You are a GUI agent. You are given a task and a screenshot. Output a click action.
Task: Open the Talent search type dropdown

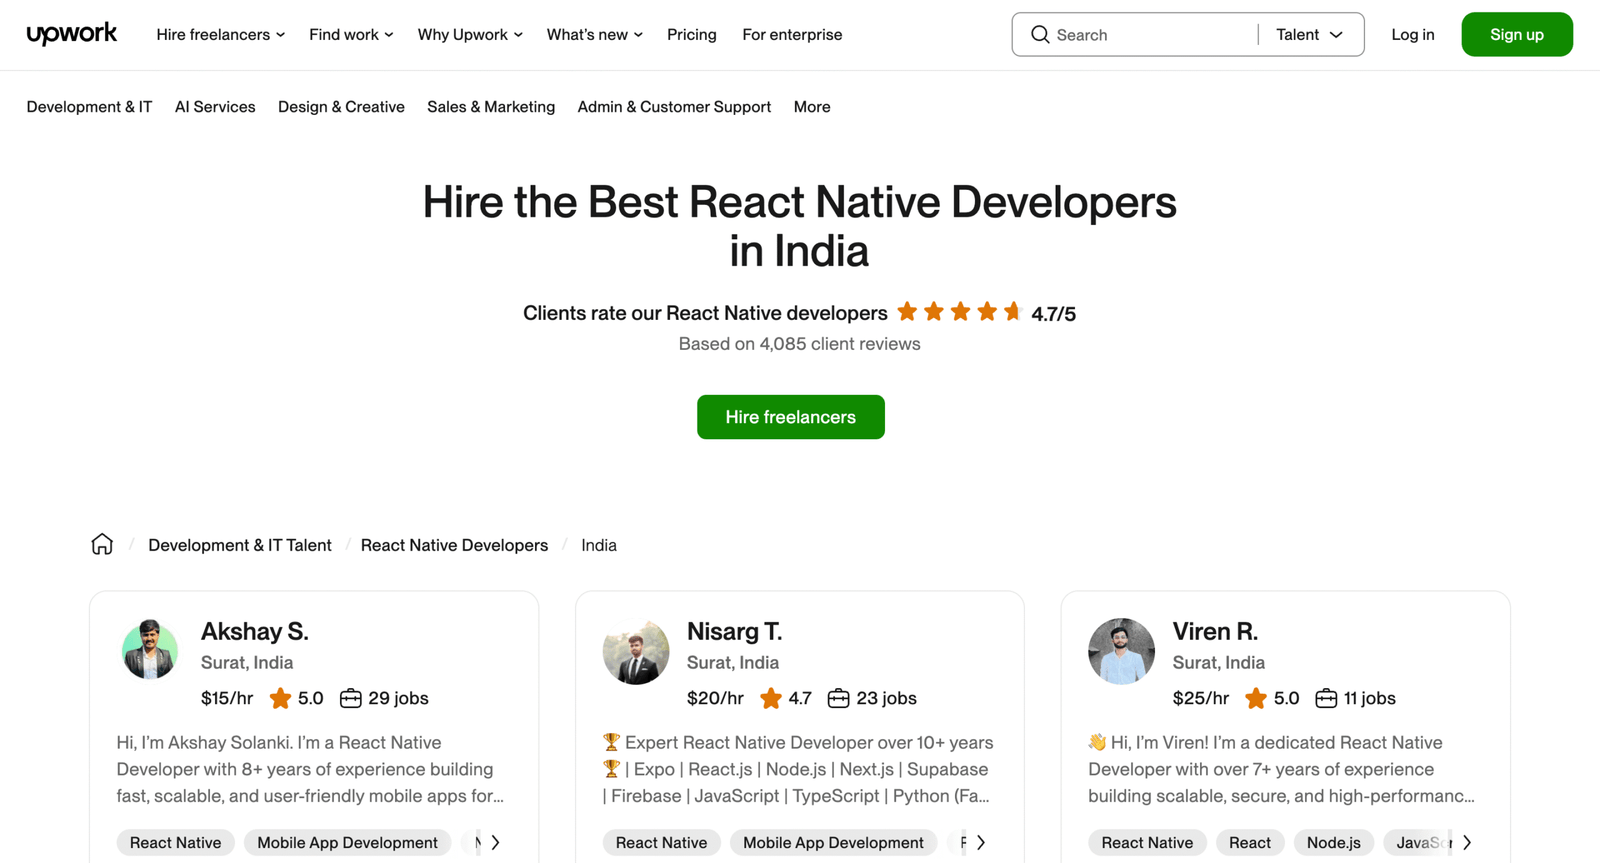tap(1309, 35)
